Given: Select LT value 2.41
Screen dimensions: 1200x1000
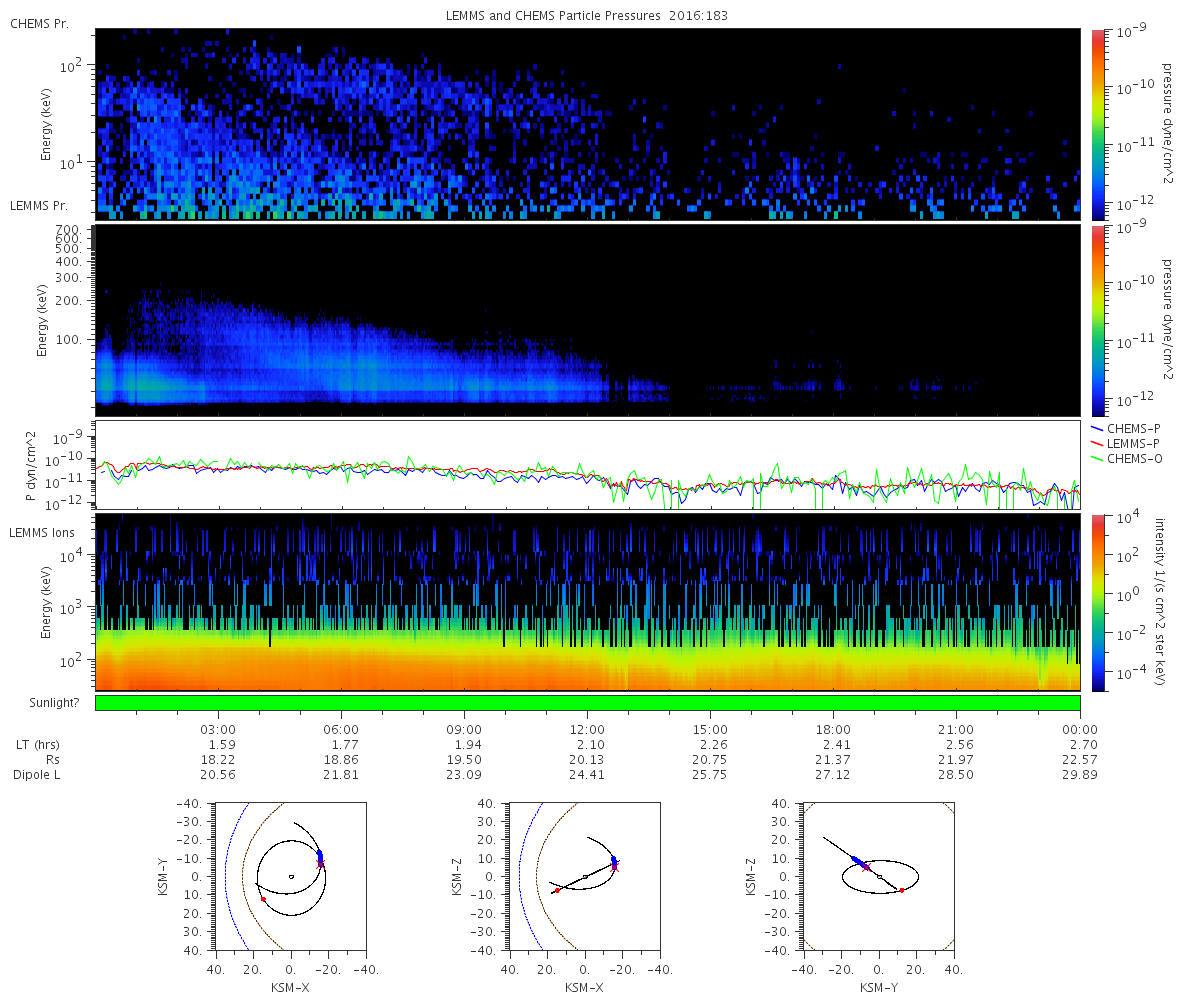Looking at the screenshot, I should click(836, 744).
